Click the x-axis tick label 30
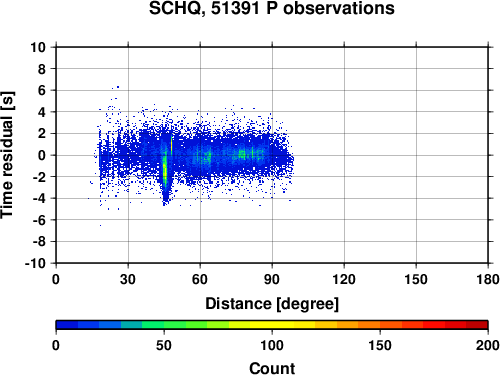The width and height of the screenshot is (500, 375). 128,279
